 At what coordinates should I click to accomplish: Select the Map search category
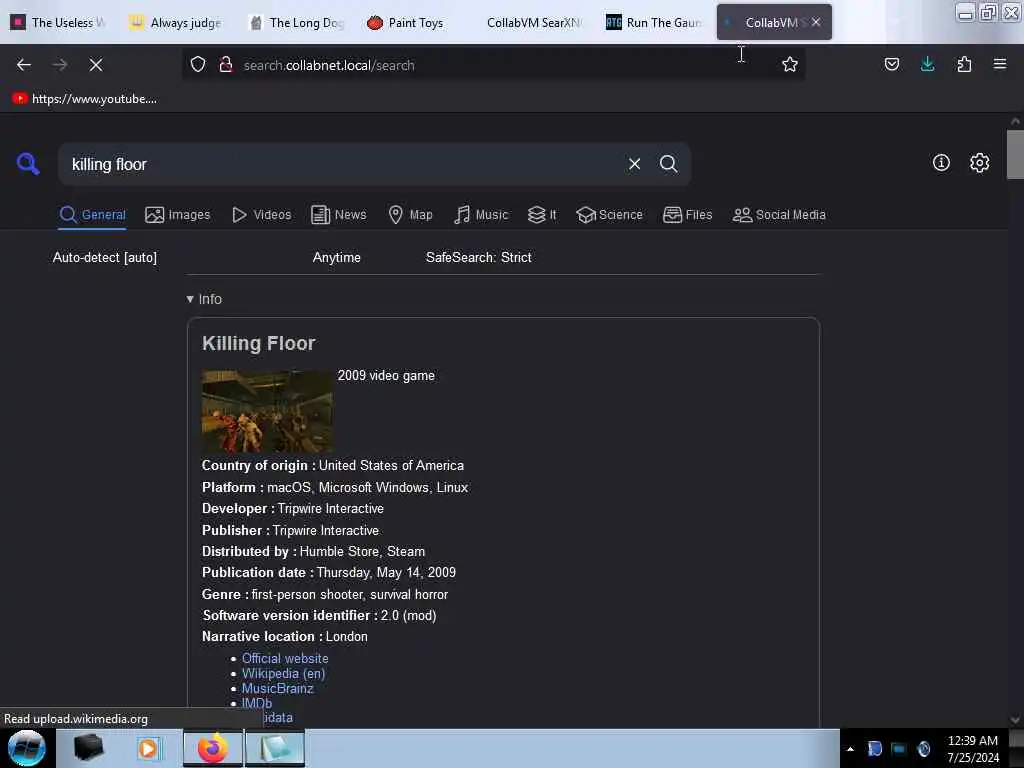(x=411, y=215)
